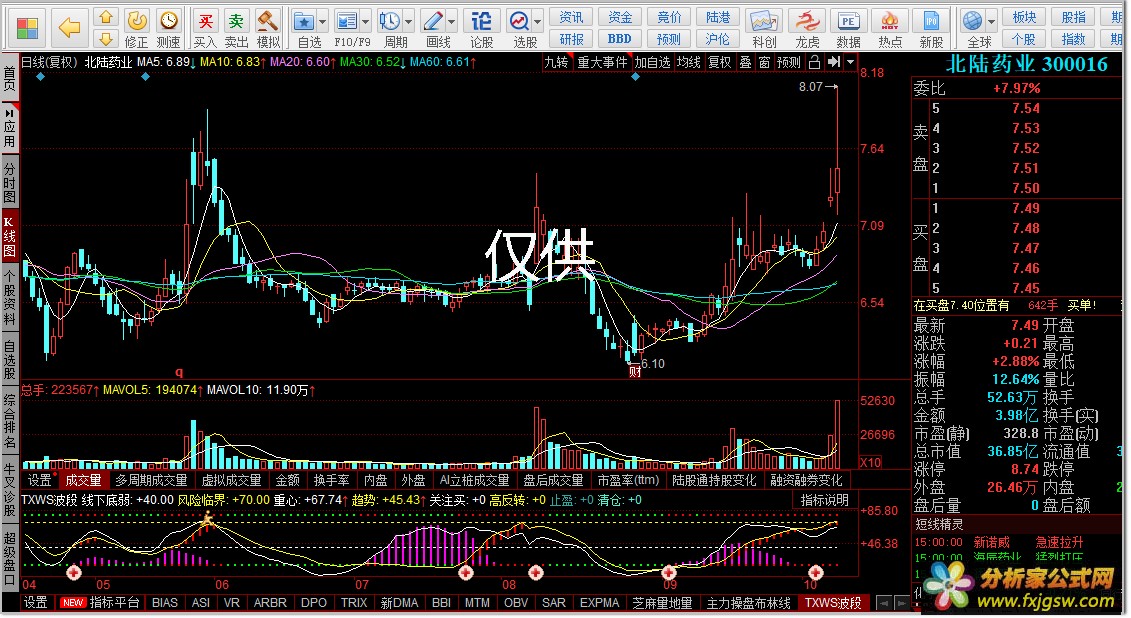Viewport: 1131px width, 618px height.
Task: Open the 模拟 simulation gavel icon
Action: [268, 28]
